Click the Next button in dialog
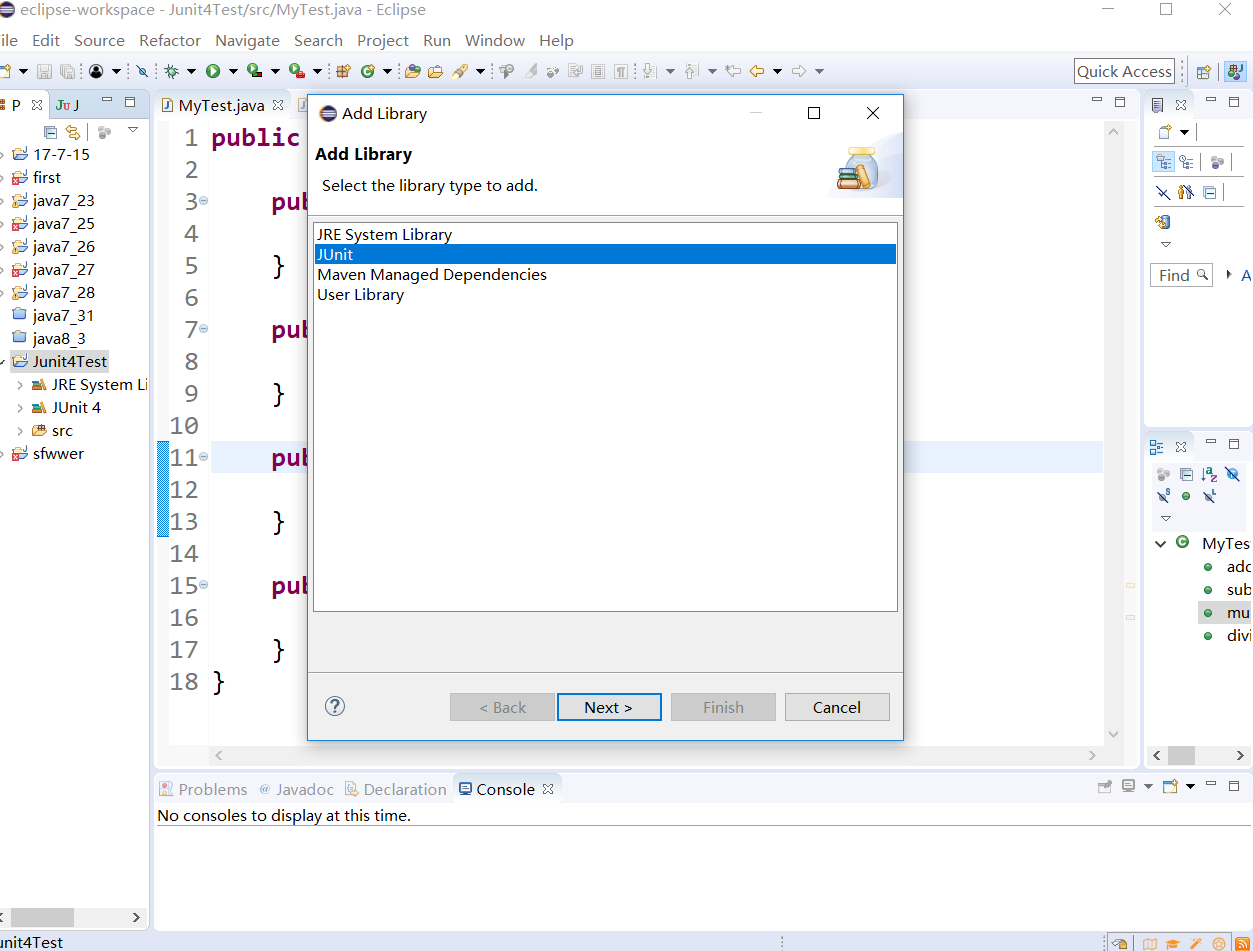This screenshot has height=951, width=1253. coord(609,707)
